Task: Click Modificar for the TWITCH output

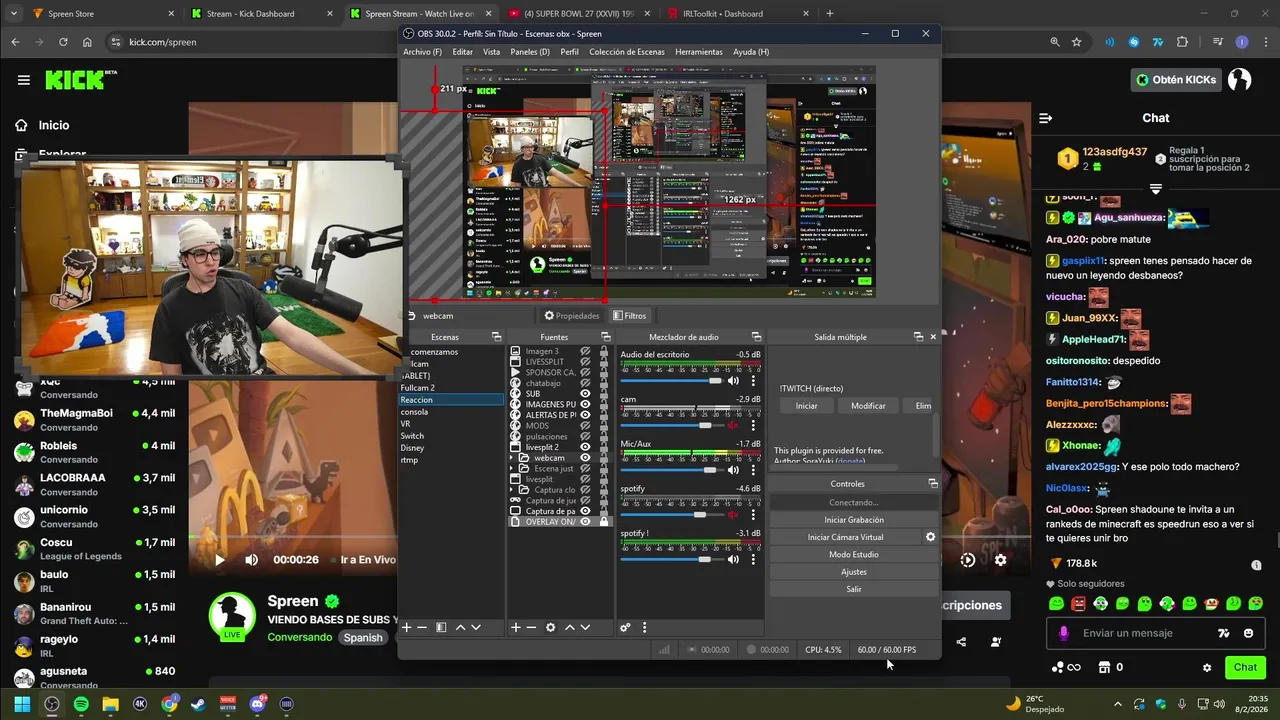Action: (x=868, y=406)
